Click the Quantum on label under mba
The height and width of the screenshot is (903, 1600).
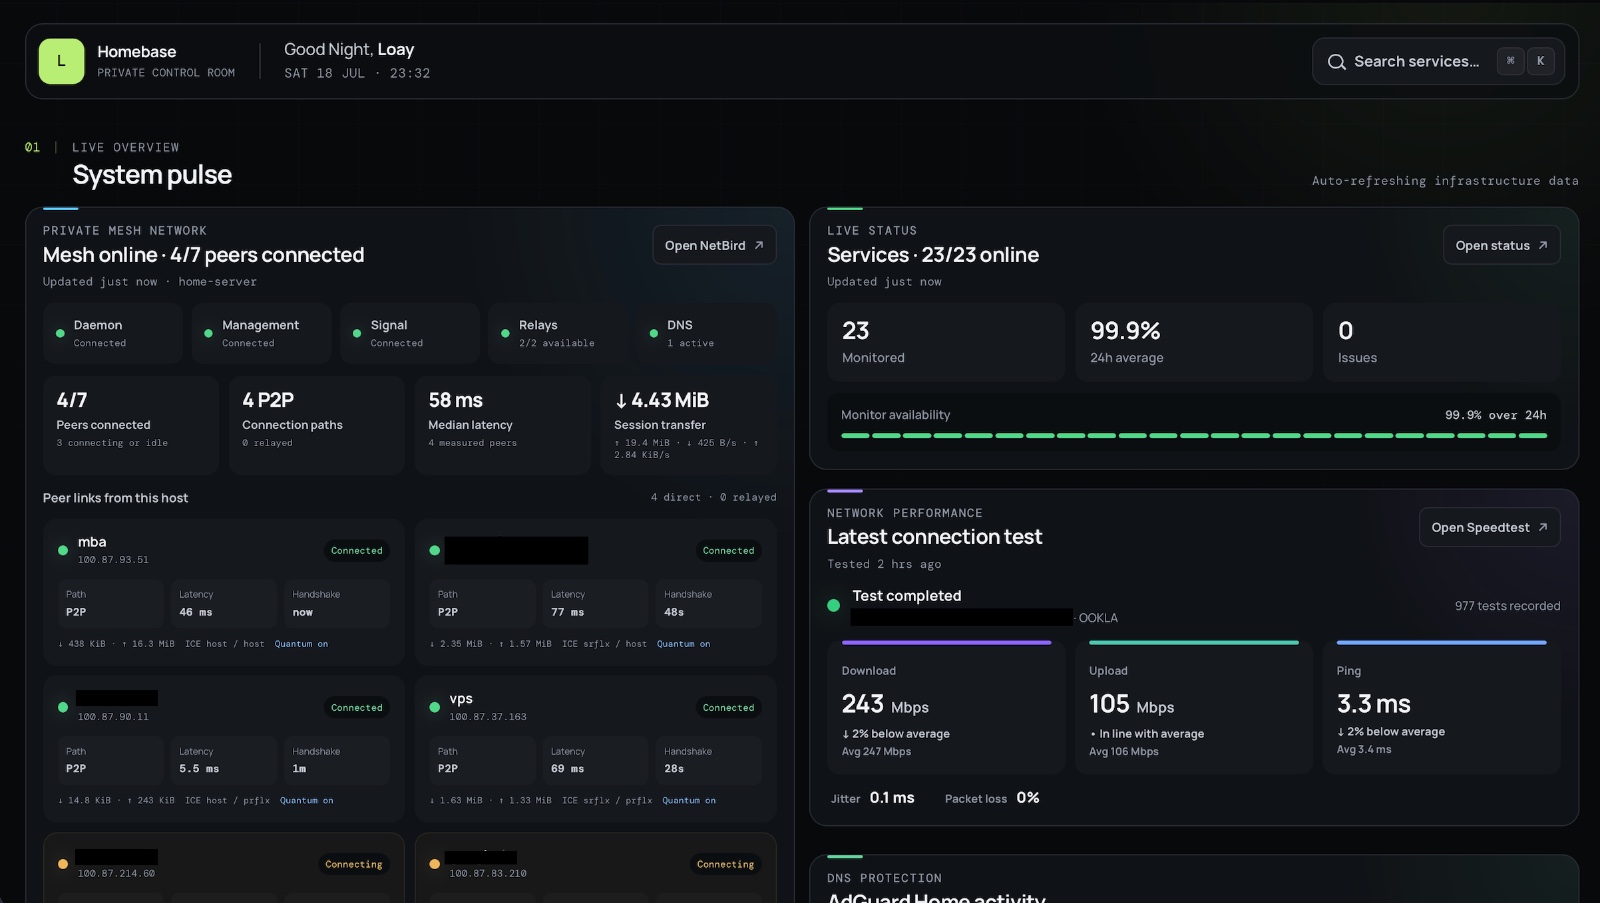pyautogui.click(x=301, y=644)
